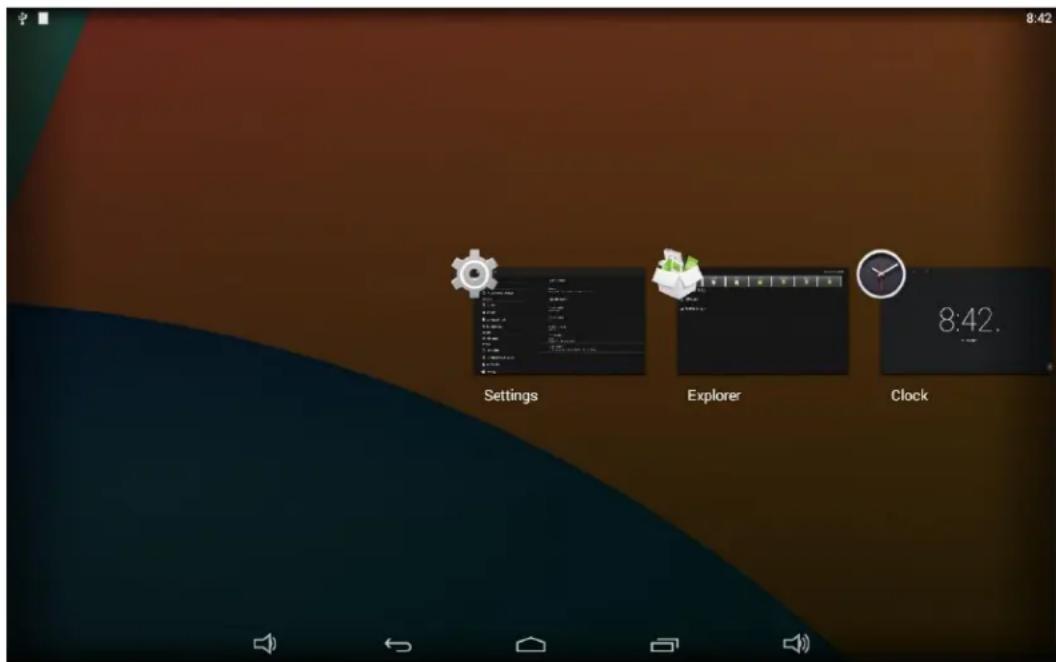This screenshot has height=662, width=1056.
Task: Click the Explorer label
Action: (x=714, y=395)
